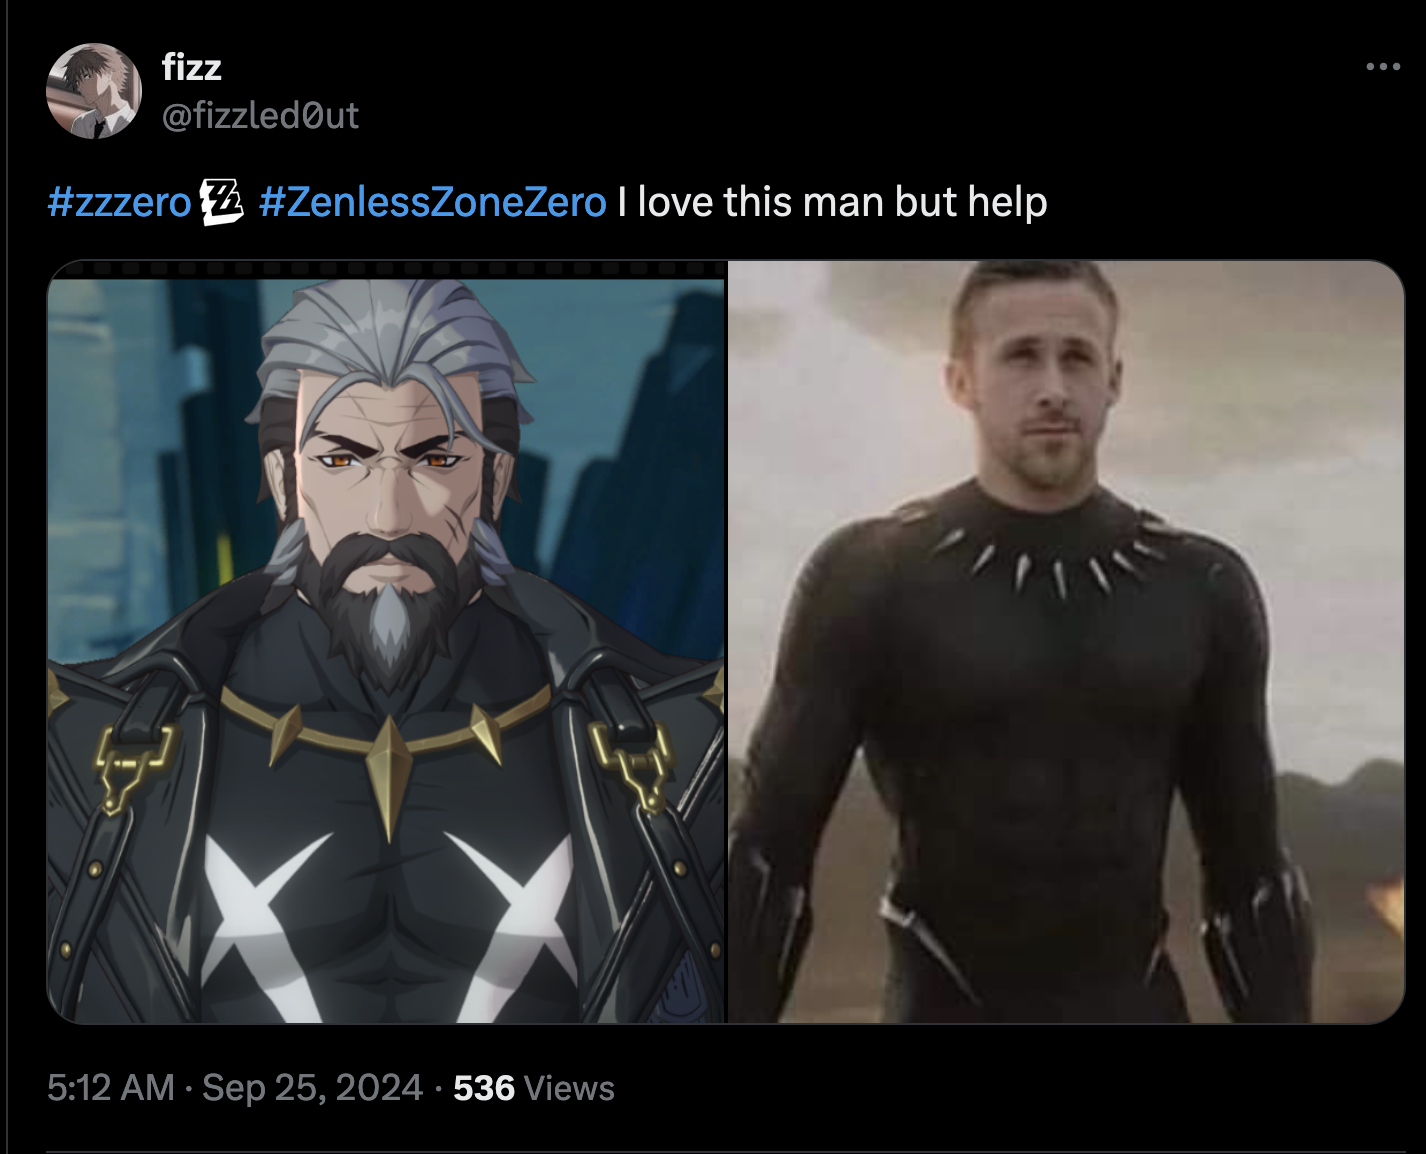Viewport: 1426px width, 1154px height.
Task: Click the Sep 25, 2024 date
Action: [312, 1088]
